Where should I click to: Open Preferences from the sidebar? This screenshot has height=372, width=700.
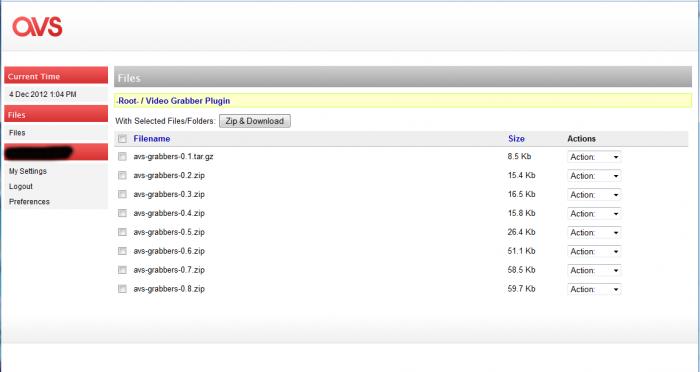tap(29, 201)
